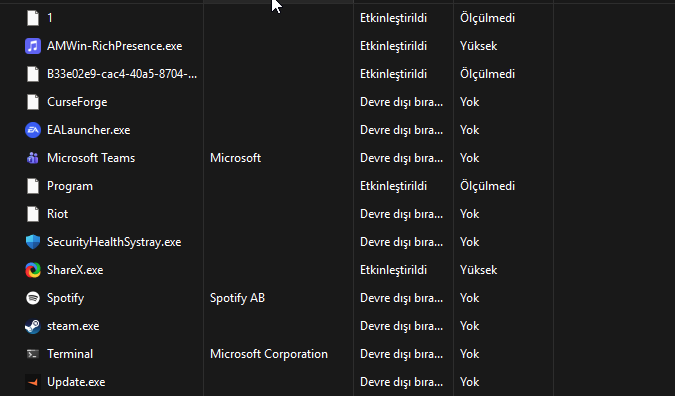Click the Etkinleştirildi status of entry 1
The height and width of the screenshot is (396, 675).
click(393, 18)
